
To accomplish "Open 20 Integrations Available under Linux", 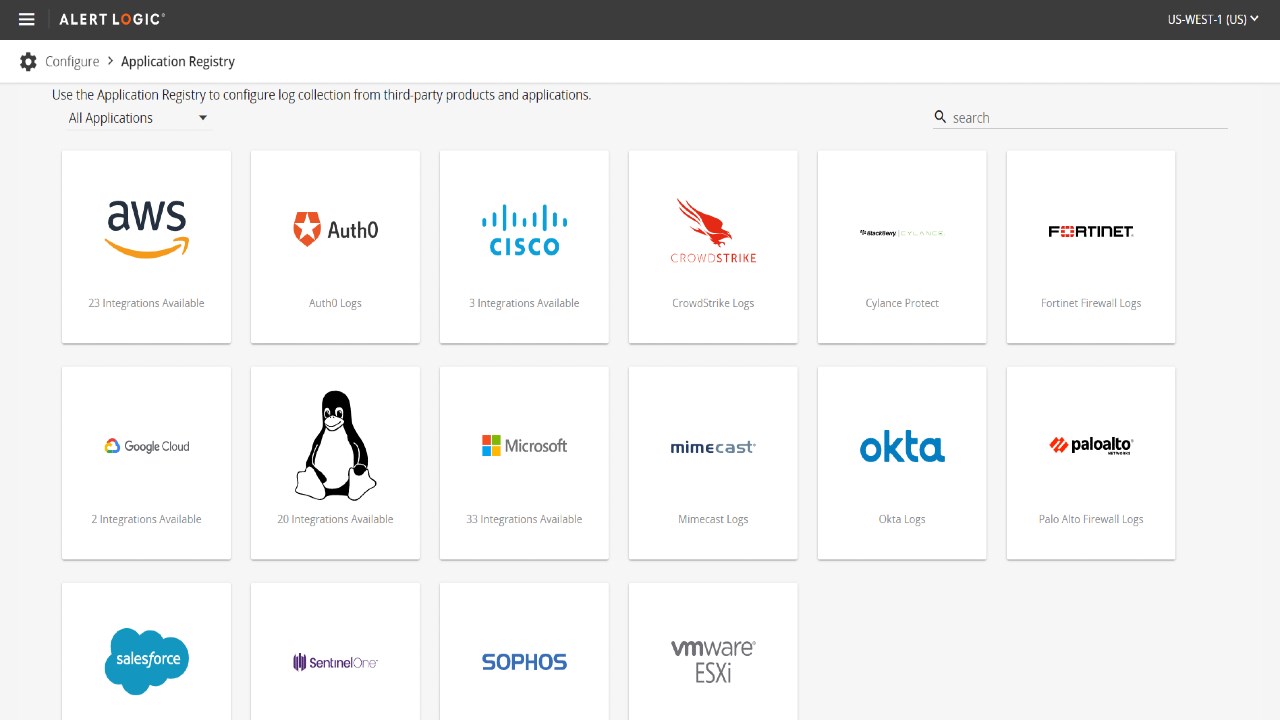I will (336, 519).
